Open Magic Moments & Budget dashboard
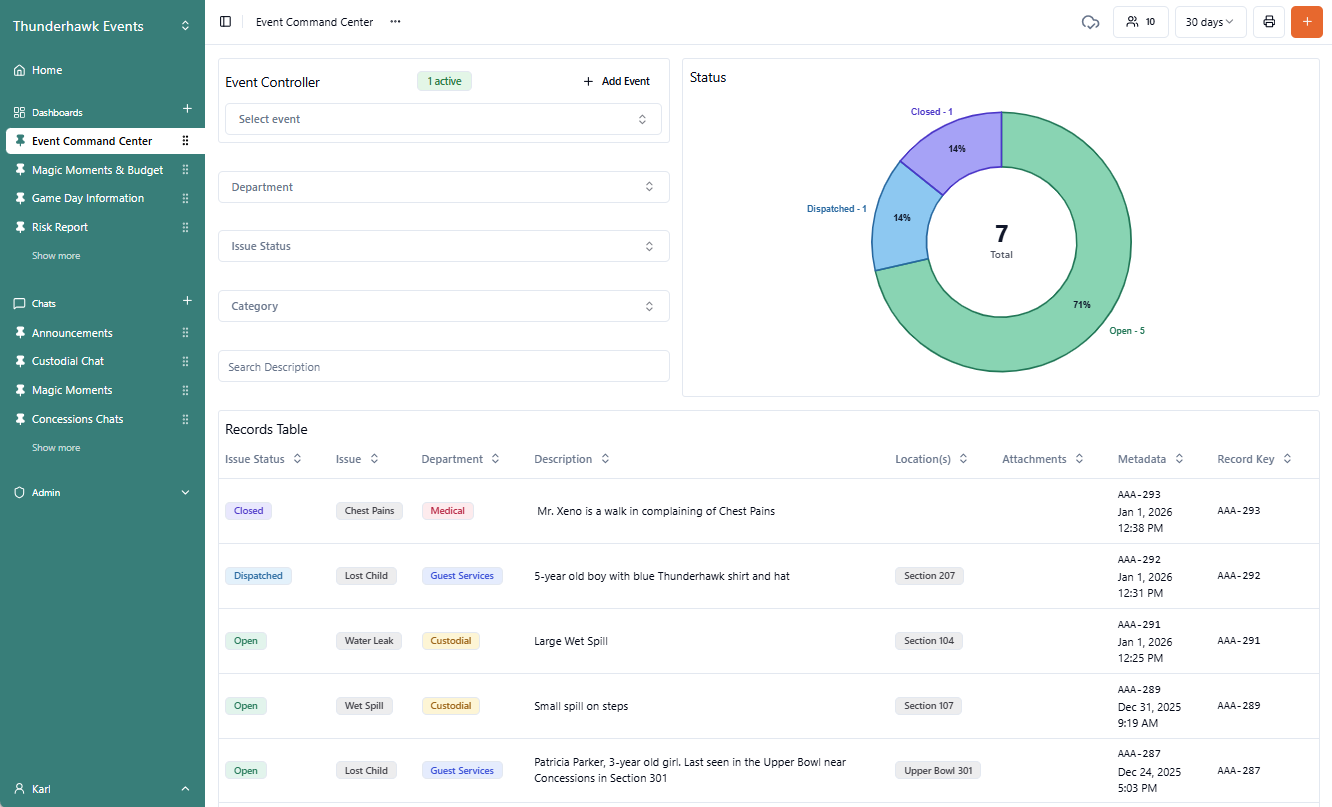Screen dimensions: 1332x807 97,170
